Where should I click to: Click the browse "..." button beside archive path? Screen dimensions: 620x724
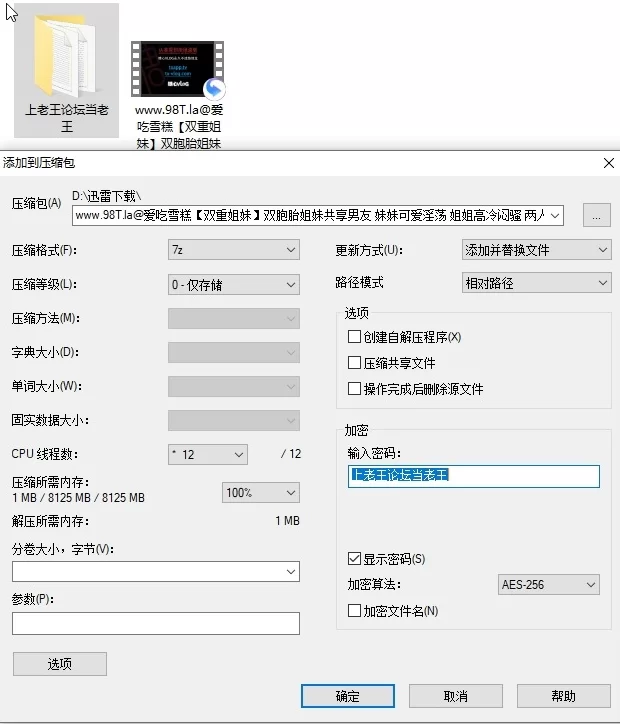(596, 215)
